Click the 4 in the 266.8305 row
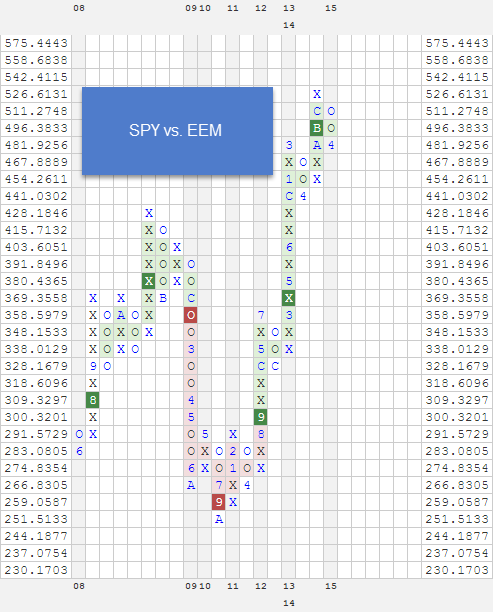 click(x=247, y=485)
